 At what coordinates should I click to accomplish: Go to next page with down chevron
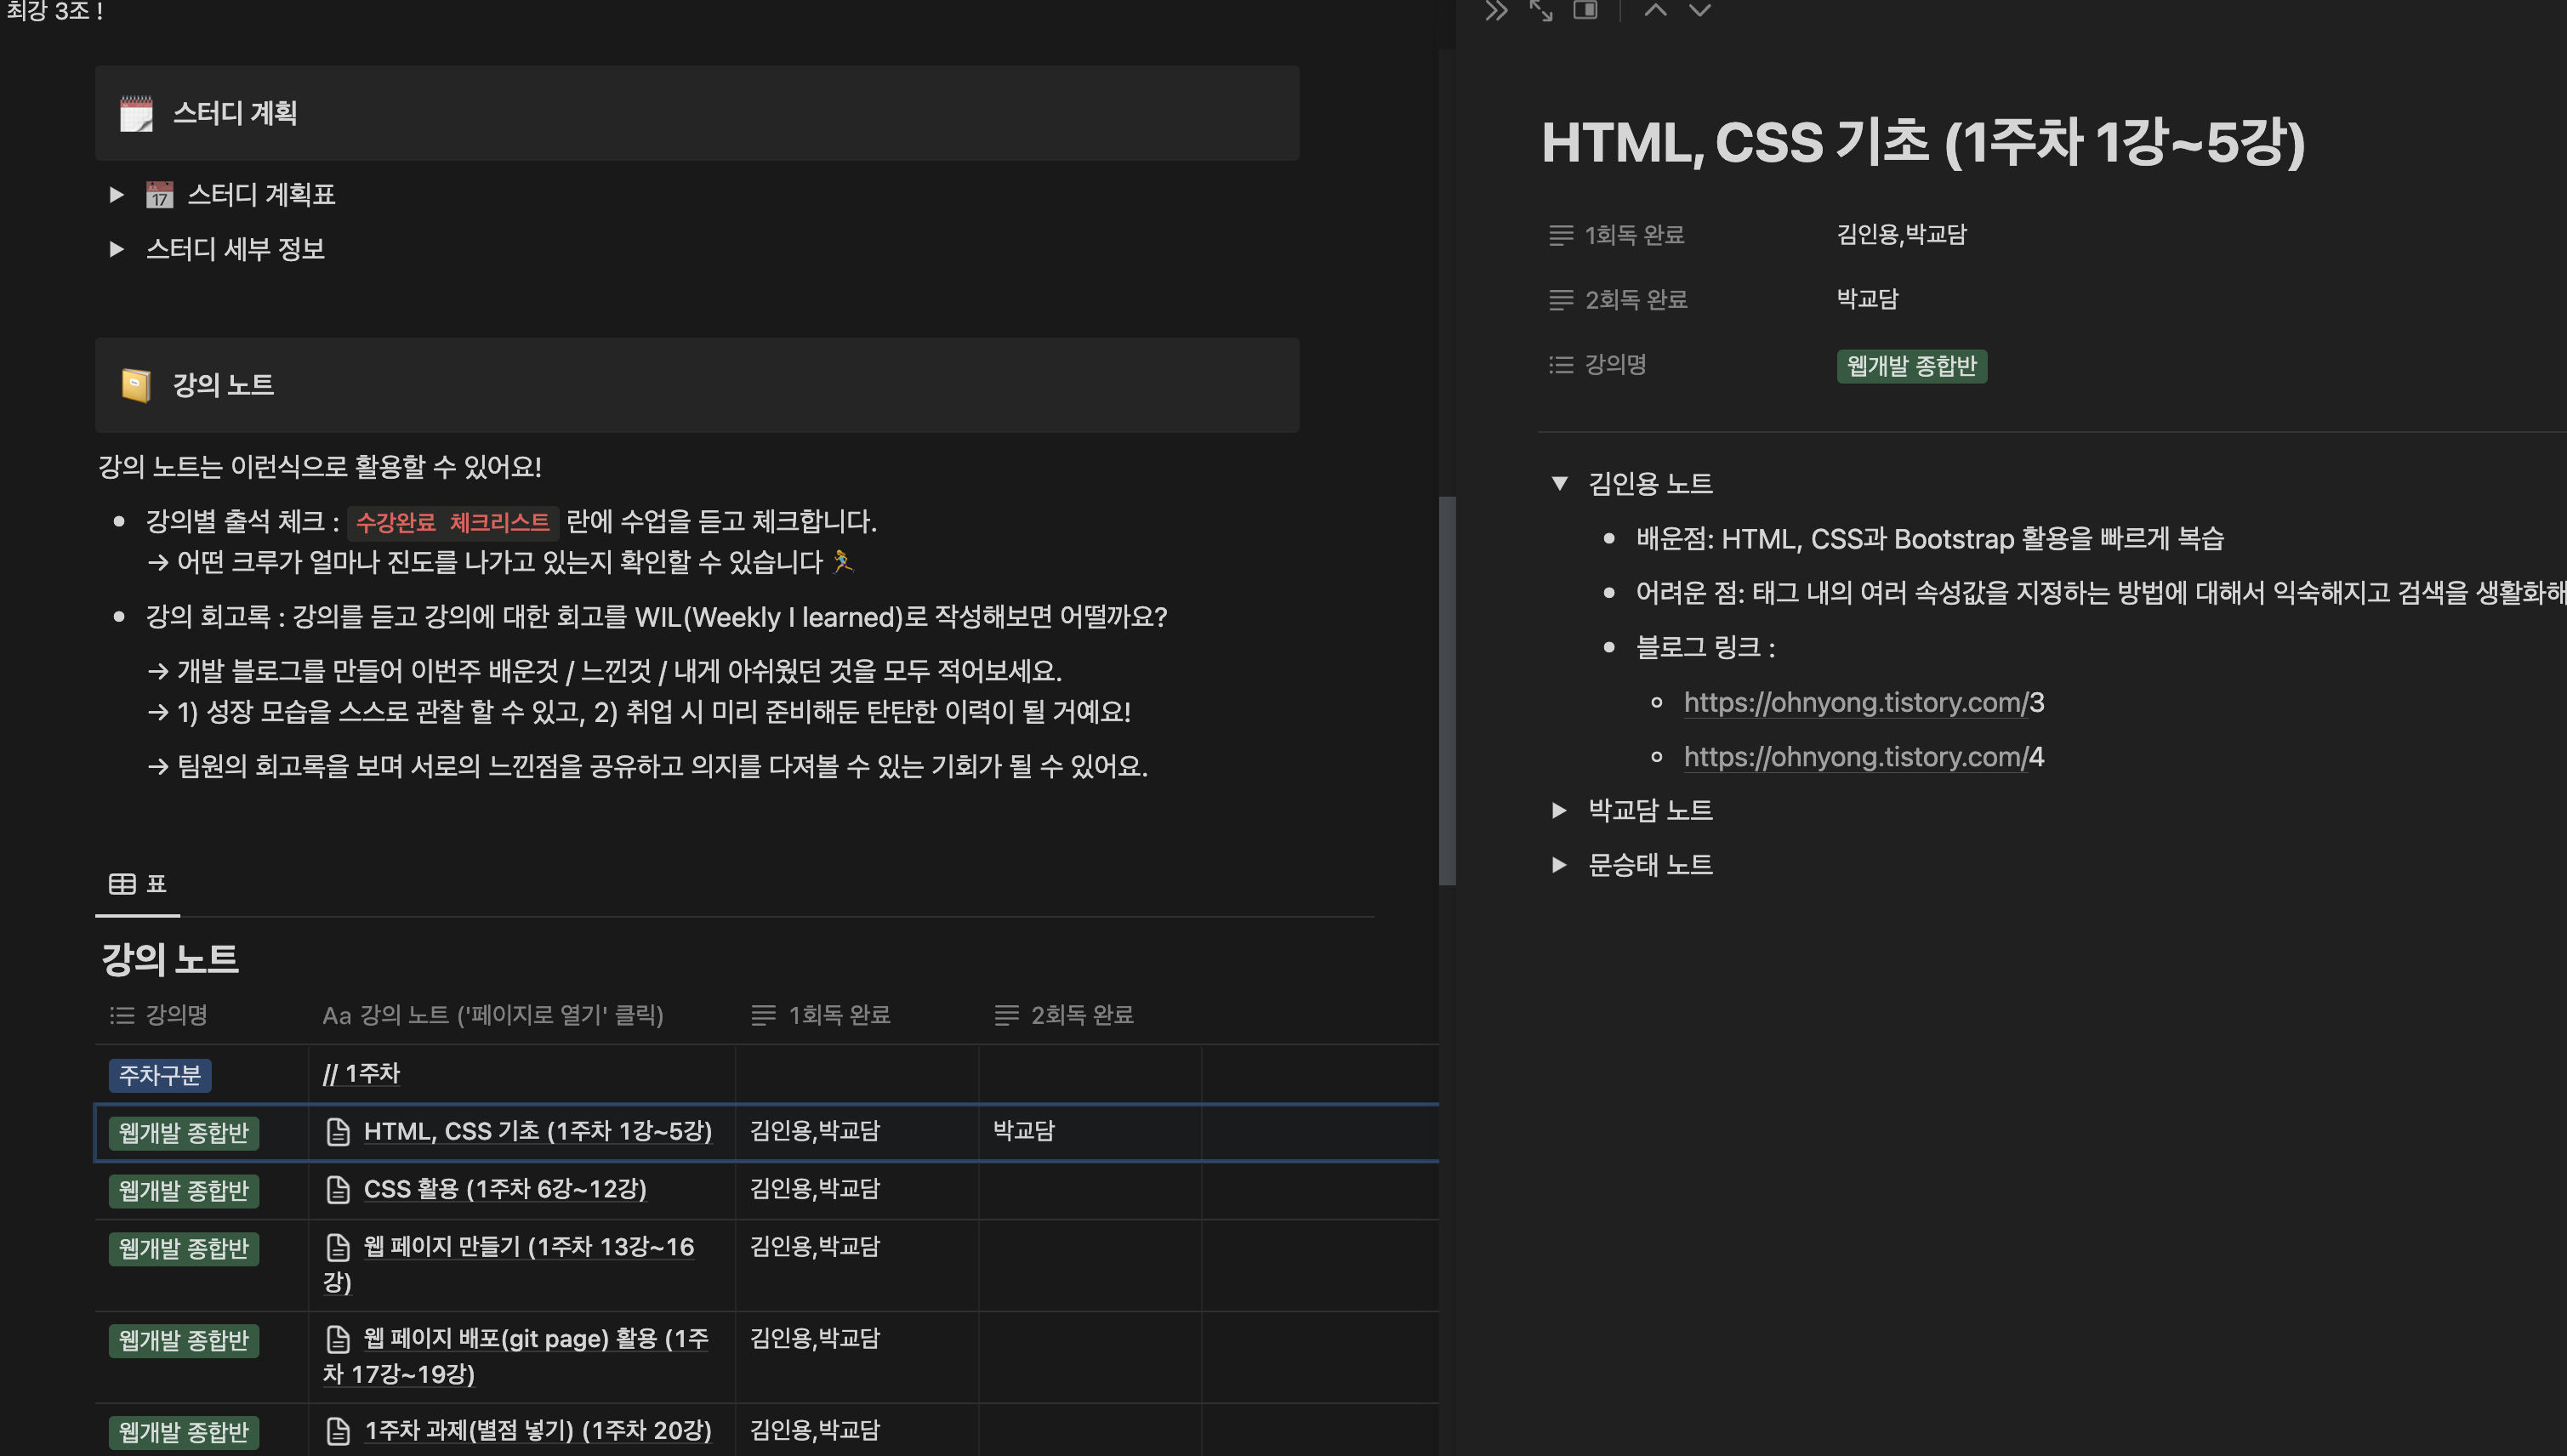1699,11
